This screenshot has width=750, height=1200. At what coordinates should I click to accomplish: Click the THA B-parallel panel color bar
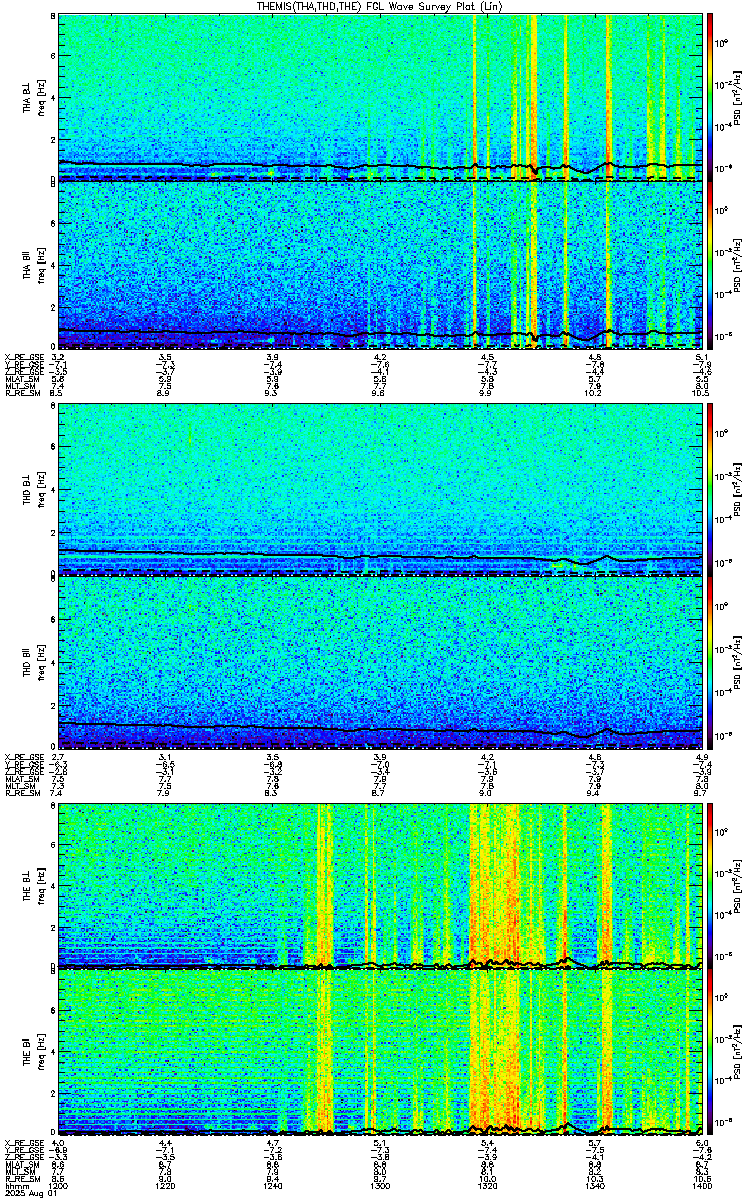coord(709,265)
